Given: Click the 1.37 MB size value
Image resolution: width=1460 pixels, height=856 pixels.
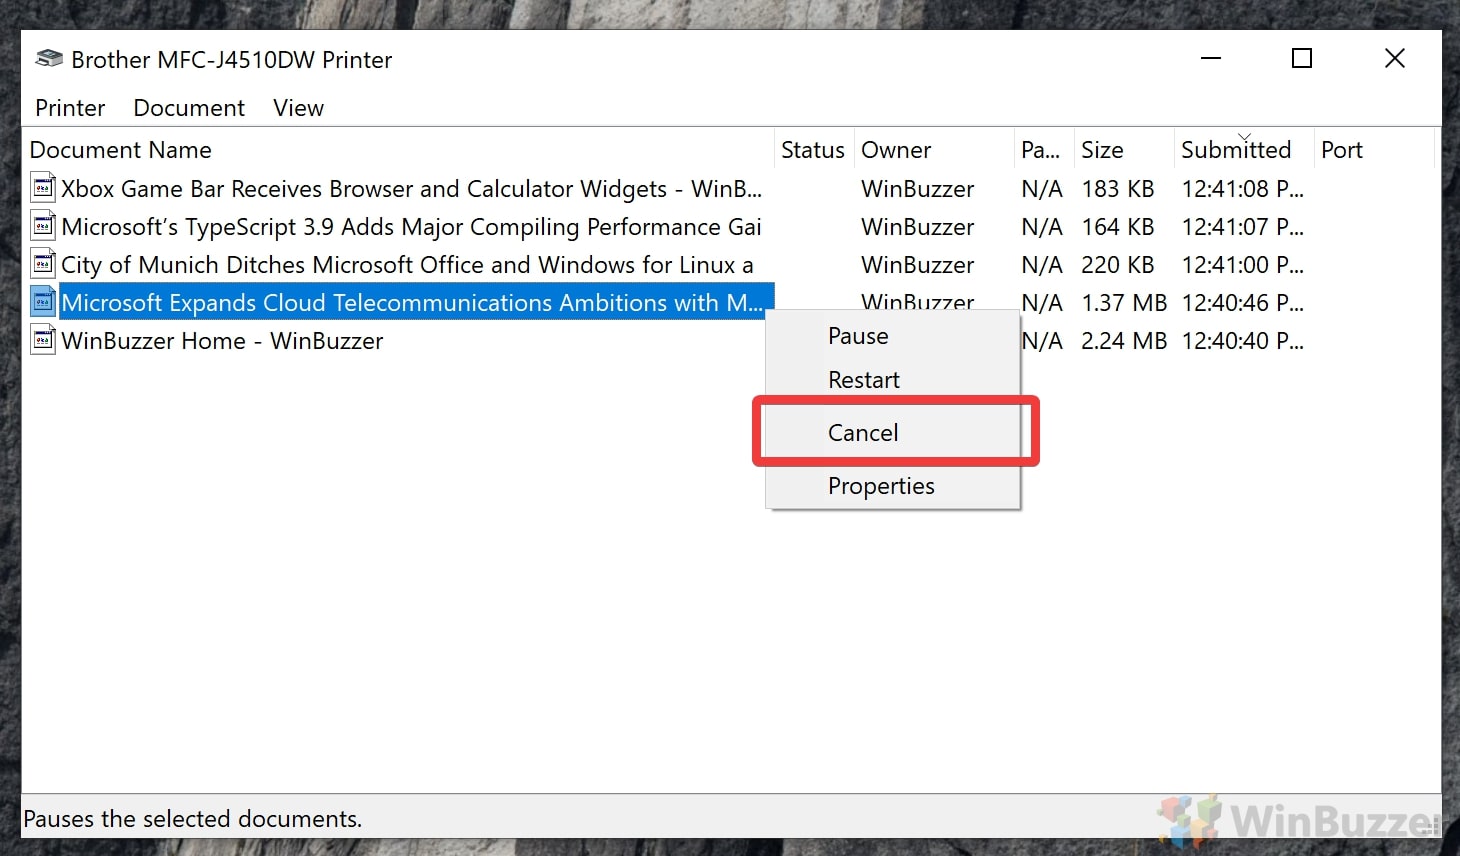Looking at the screenshot, I should pyautogui.click(x=1124, y=303).
